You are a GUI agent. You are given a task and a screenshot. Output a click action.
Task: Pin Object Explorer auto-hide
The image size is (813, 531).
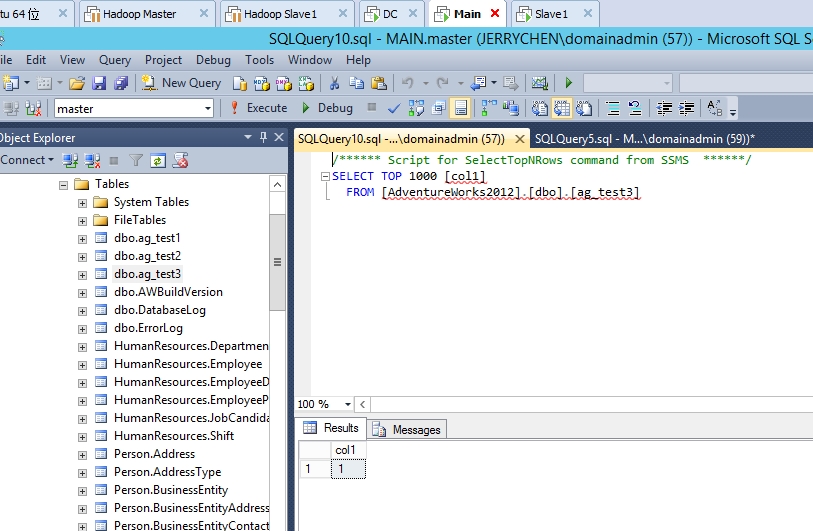(x=263, y=137)
